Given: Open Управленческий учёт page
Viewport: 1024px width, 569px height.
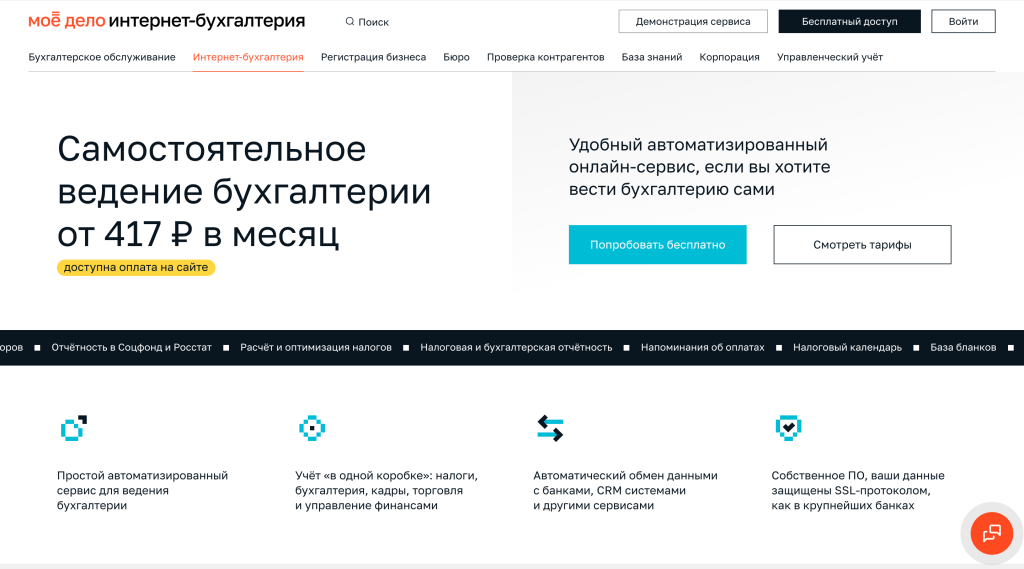Looking at the screenshot, I should (x=829, y=57).
